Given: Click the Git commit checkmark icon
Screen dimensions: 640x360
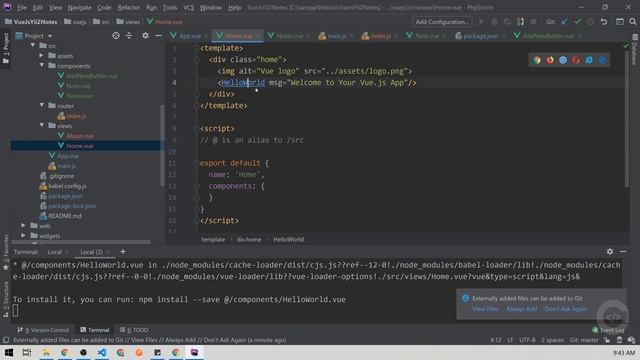Looking at the screenshot, I should click(x=577, y=22).
